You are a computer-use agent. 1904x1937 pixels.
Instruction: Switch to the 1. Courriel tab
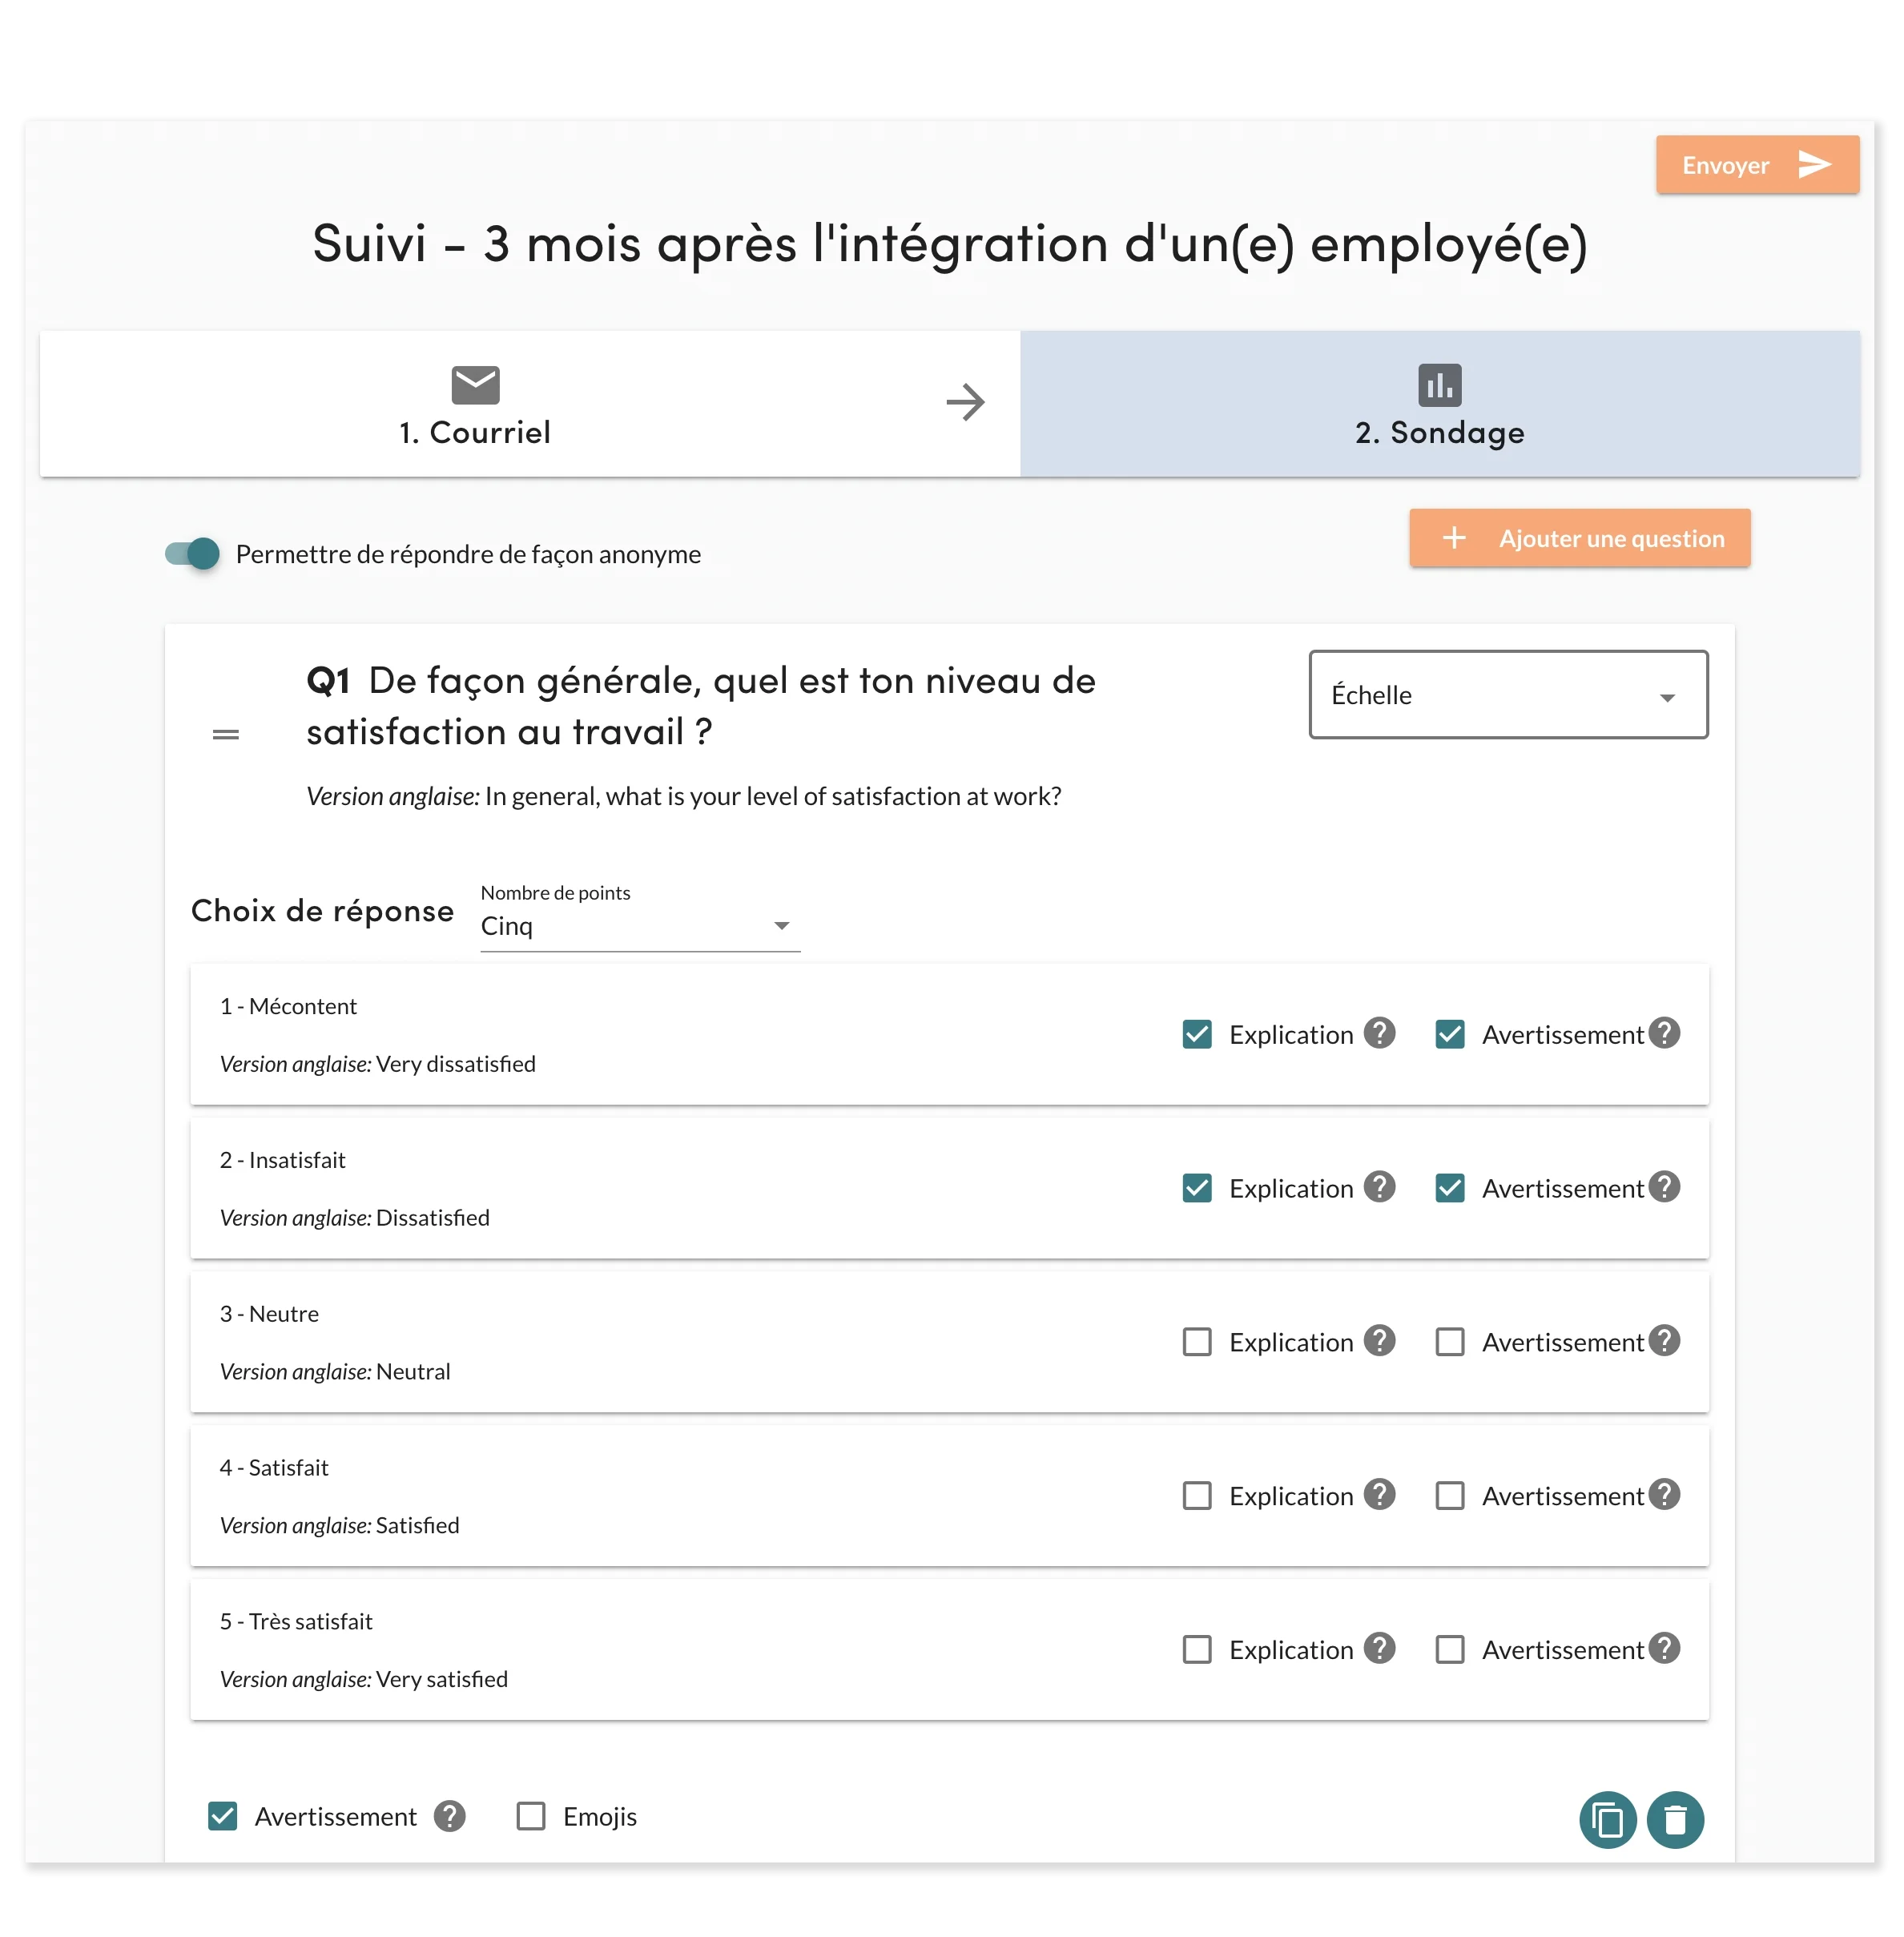pos(475,404)
